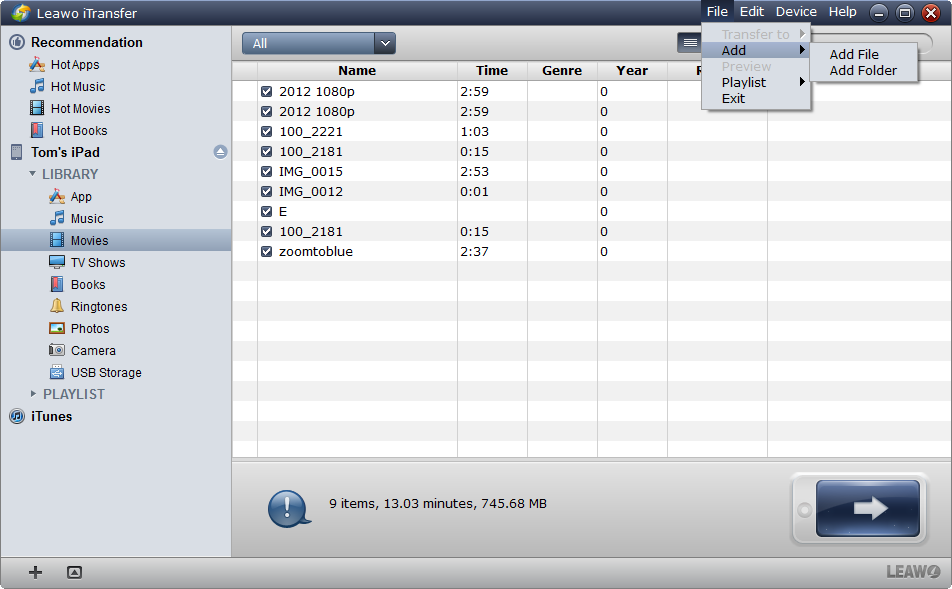Screen dimensions: 952x589
Task: Uncheck the IMG_0015 checkbox
Action: coord(266,172)
